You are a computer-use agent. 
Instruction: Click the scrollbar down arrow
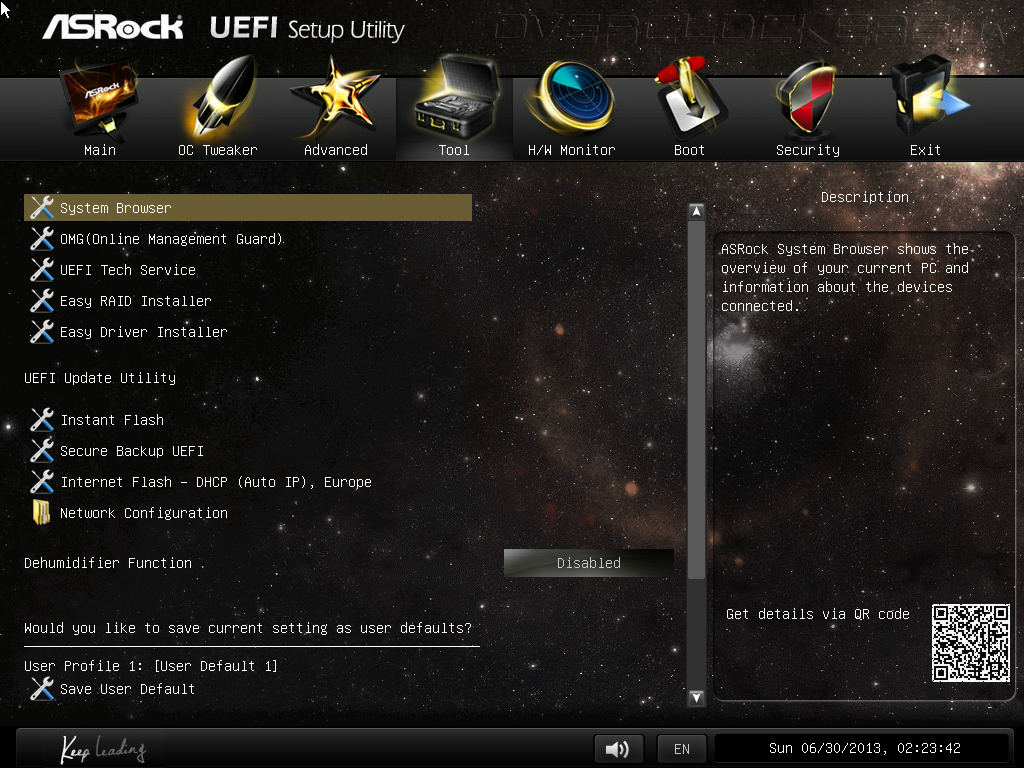(x=696, y=697)
